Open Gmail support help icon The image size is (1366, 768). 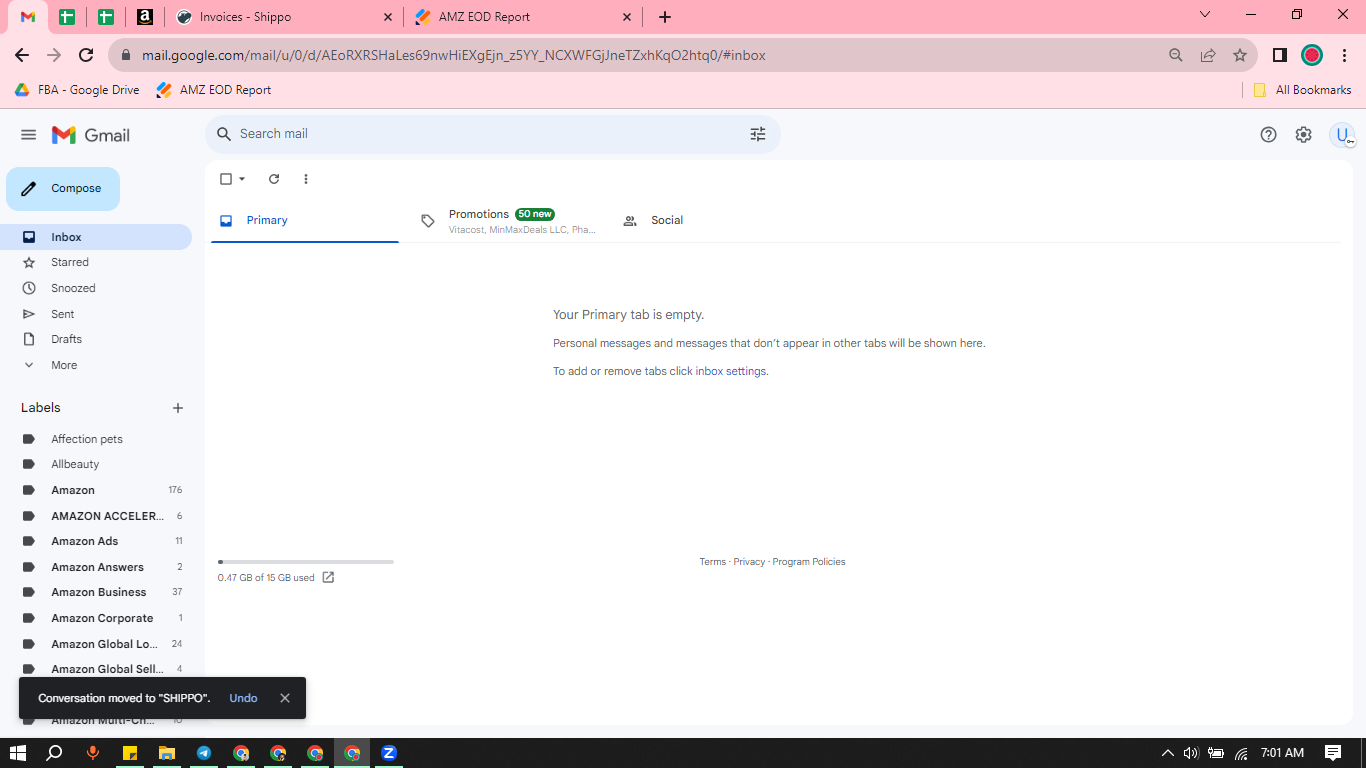click(1268, 135)
